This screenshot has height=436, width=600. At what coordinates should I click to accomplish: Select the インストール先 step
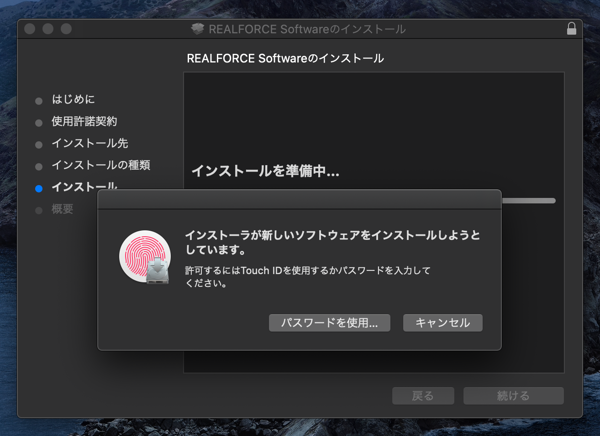click(90, 143)
